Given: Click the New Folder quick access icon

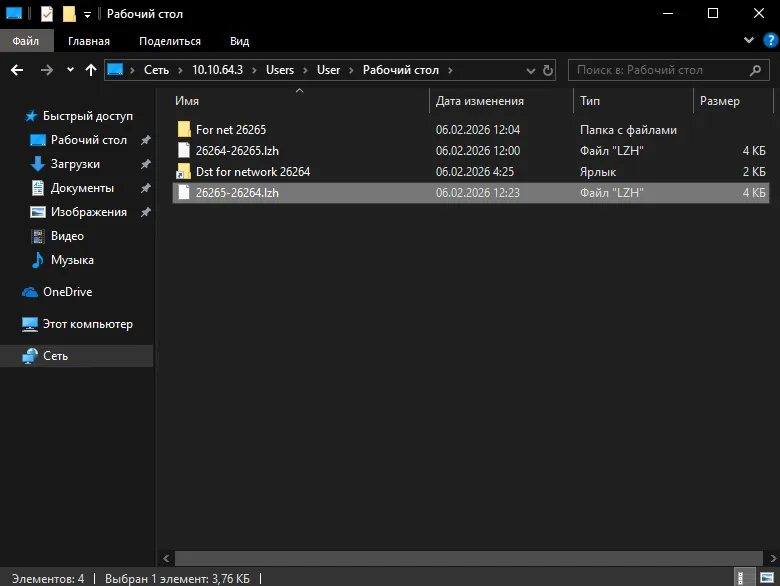Looking at the screenshot, I should click(x=69, y=14).
